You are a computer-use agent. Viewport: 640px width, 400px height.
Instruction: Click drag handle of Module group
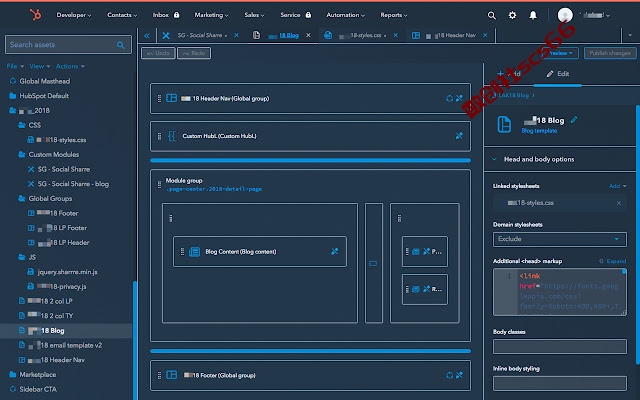tap(159, 185)
